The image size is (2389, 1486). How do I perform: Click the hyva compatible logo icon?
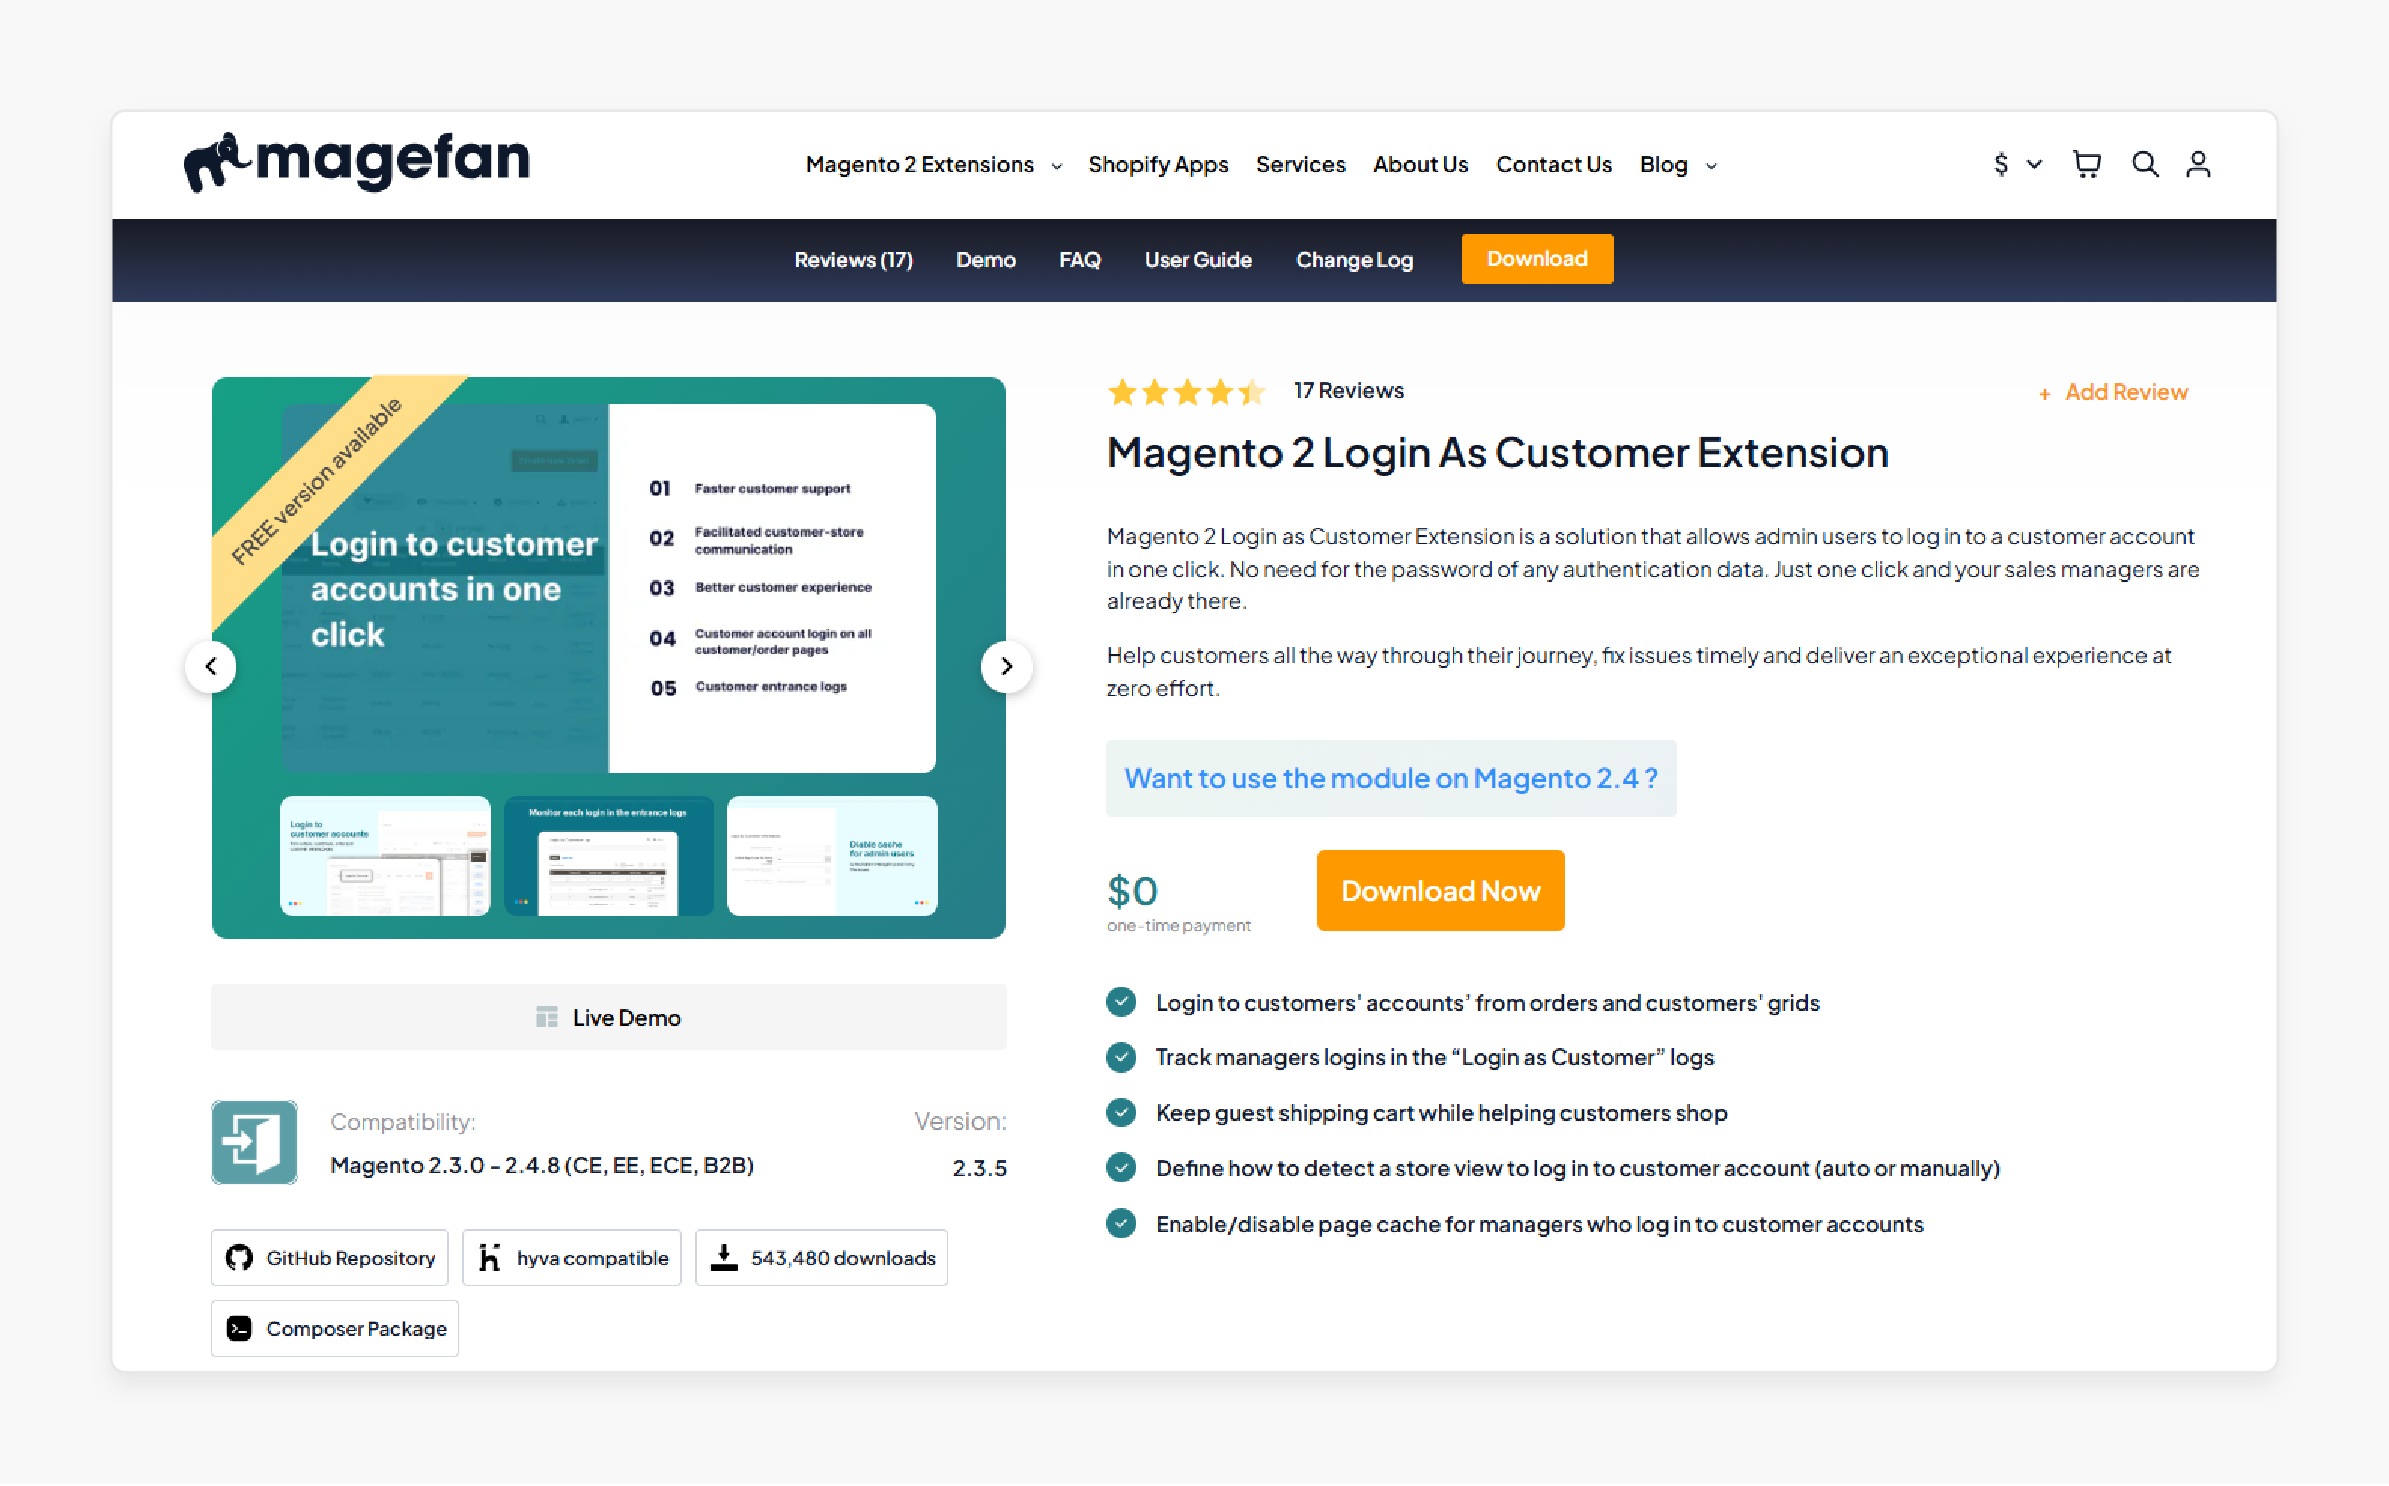489,1257
